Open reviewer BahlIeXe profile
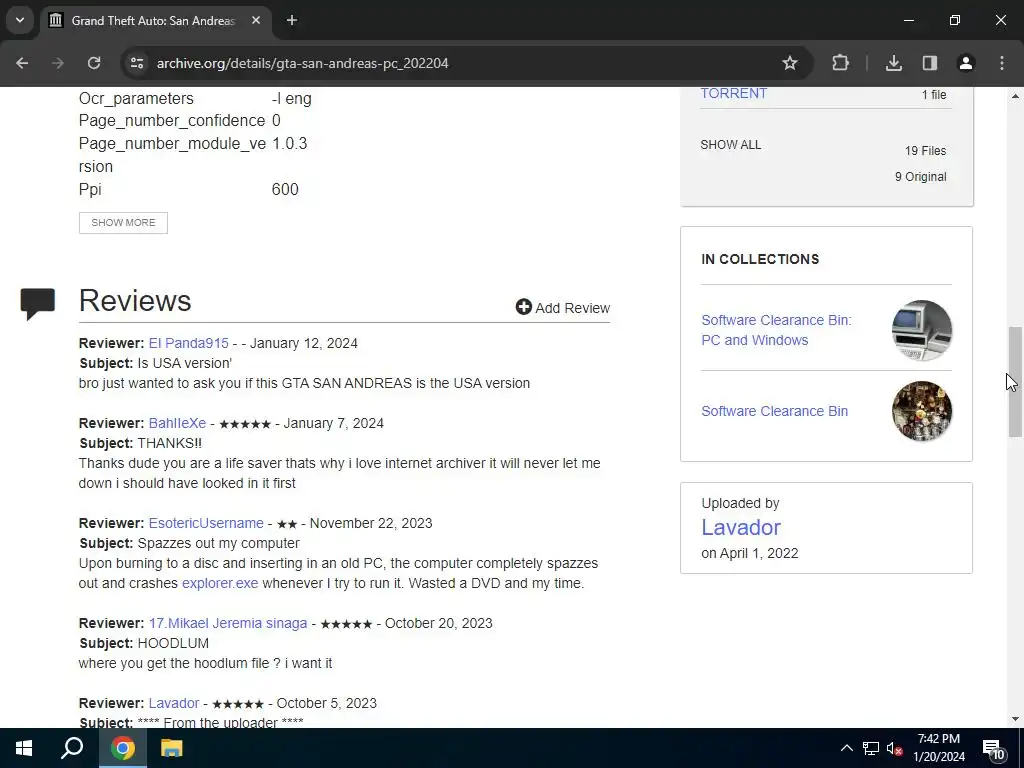 pos(177,423)
